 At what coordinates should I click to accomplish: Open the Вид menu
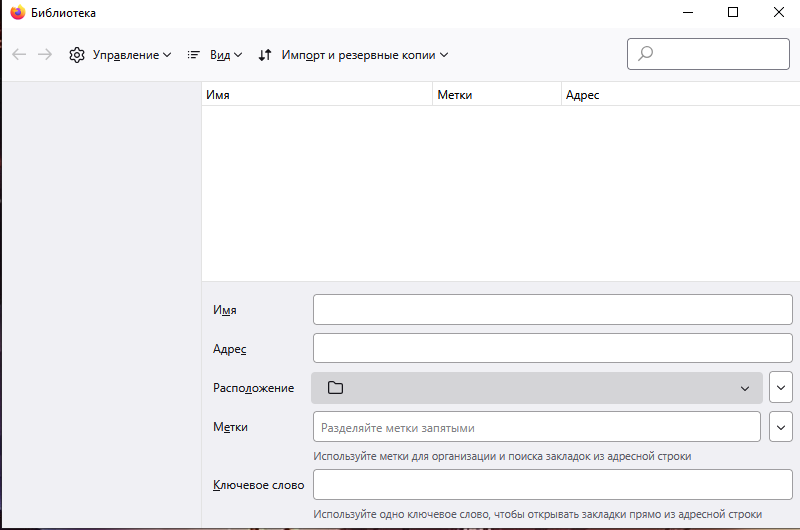(215, 55)
